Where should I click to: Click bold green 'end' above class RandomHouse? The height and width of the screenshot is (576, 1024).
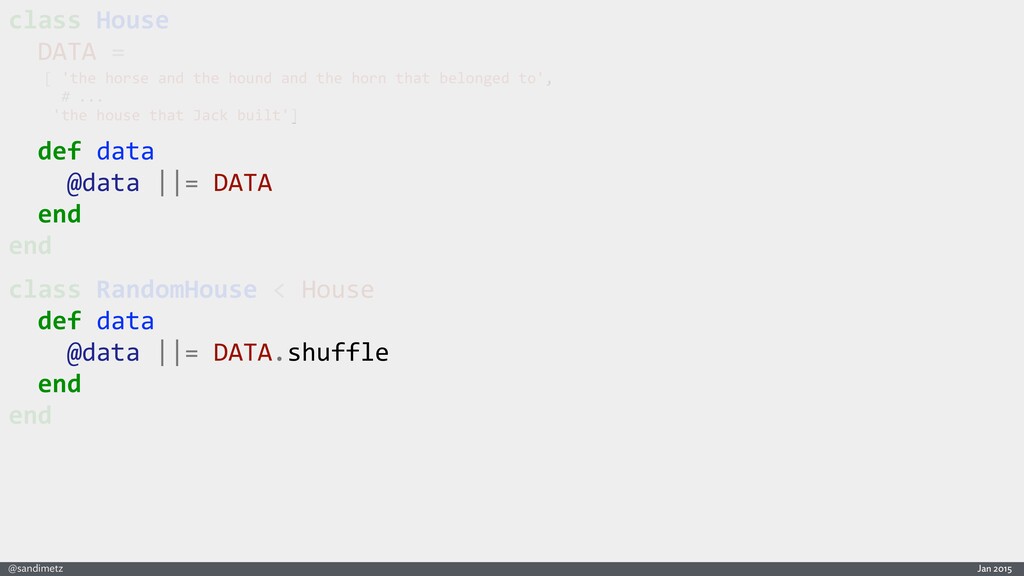59,215
